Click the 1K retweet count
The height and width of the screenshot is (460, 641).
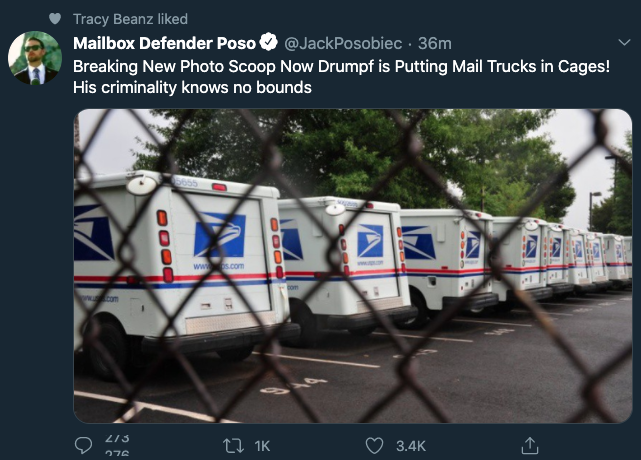tap(262, 446)
